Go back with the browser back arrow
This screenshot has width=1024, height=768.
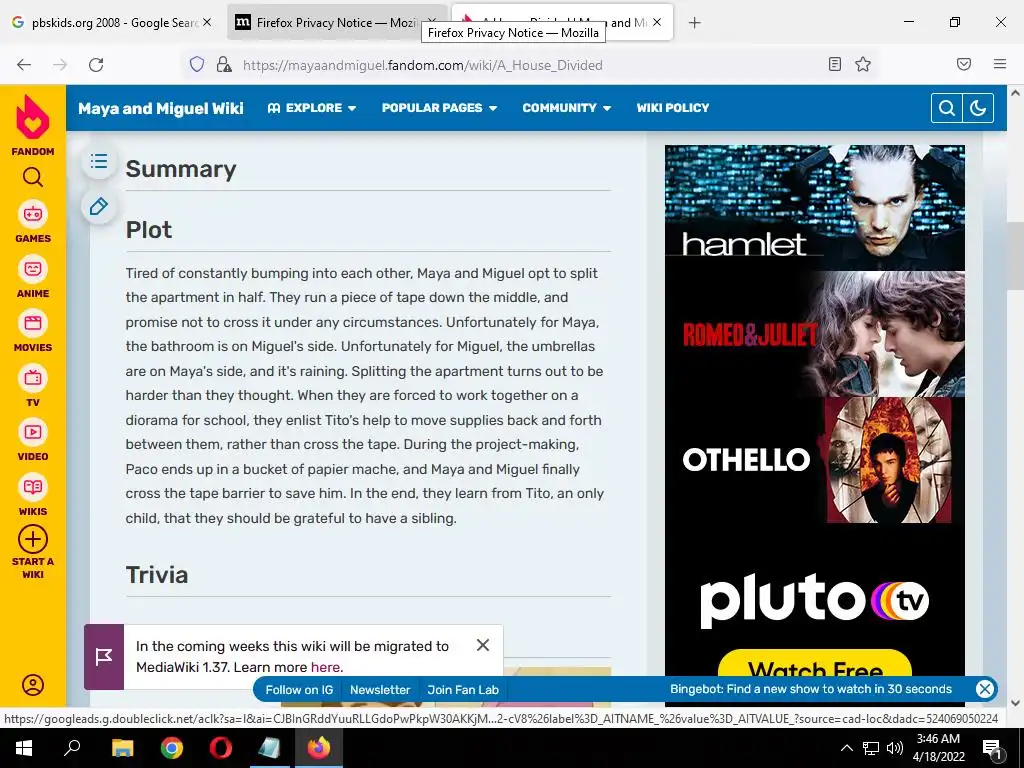click(x=24, y=65)
